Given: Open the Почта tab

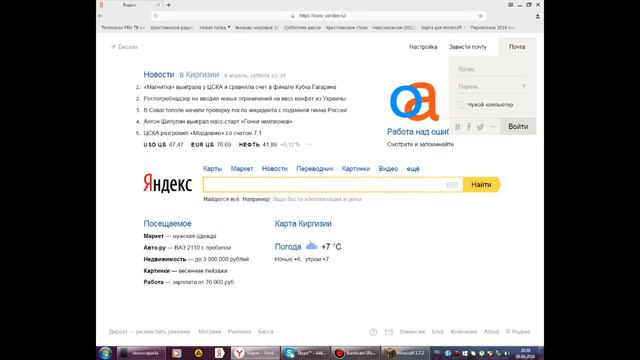Looking at the screenshot, I should 517,47.
